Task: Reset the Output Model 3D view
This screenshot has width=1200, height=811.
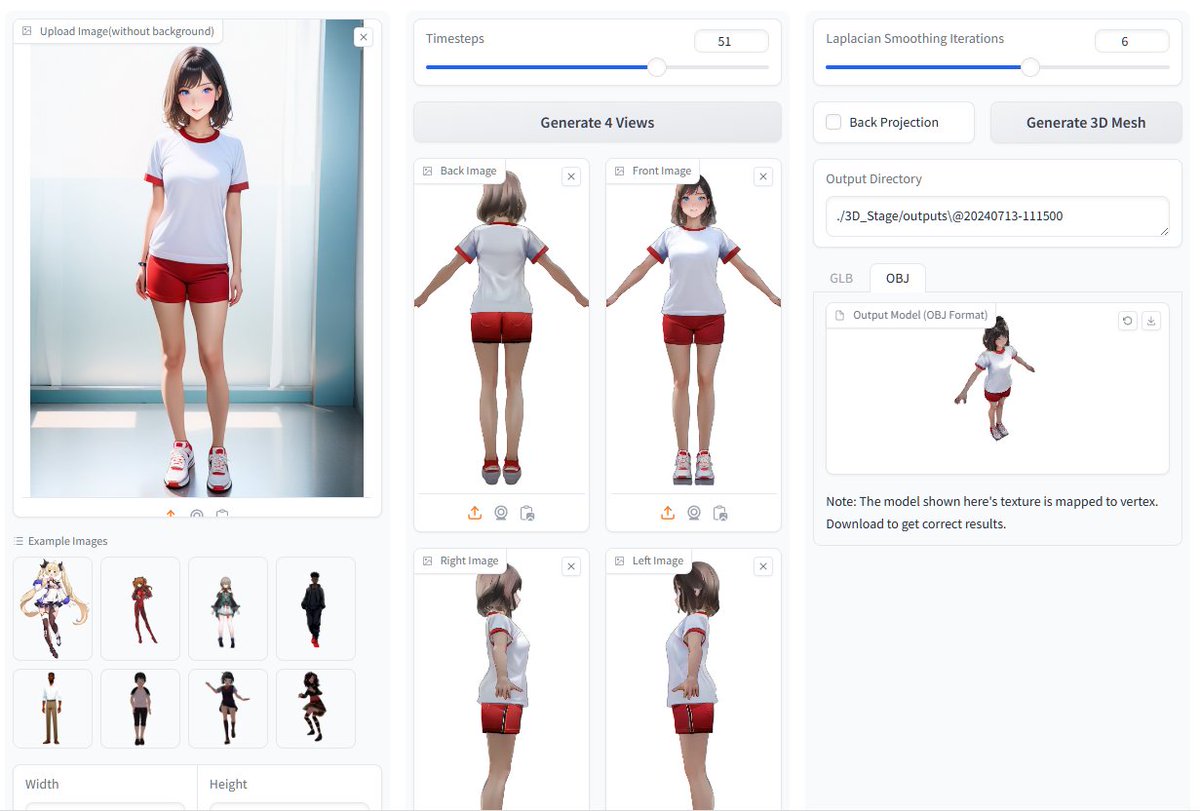Action: click(x=1128, y=321)
